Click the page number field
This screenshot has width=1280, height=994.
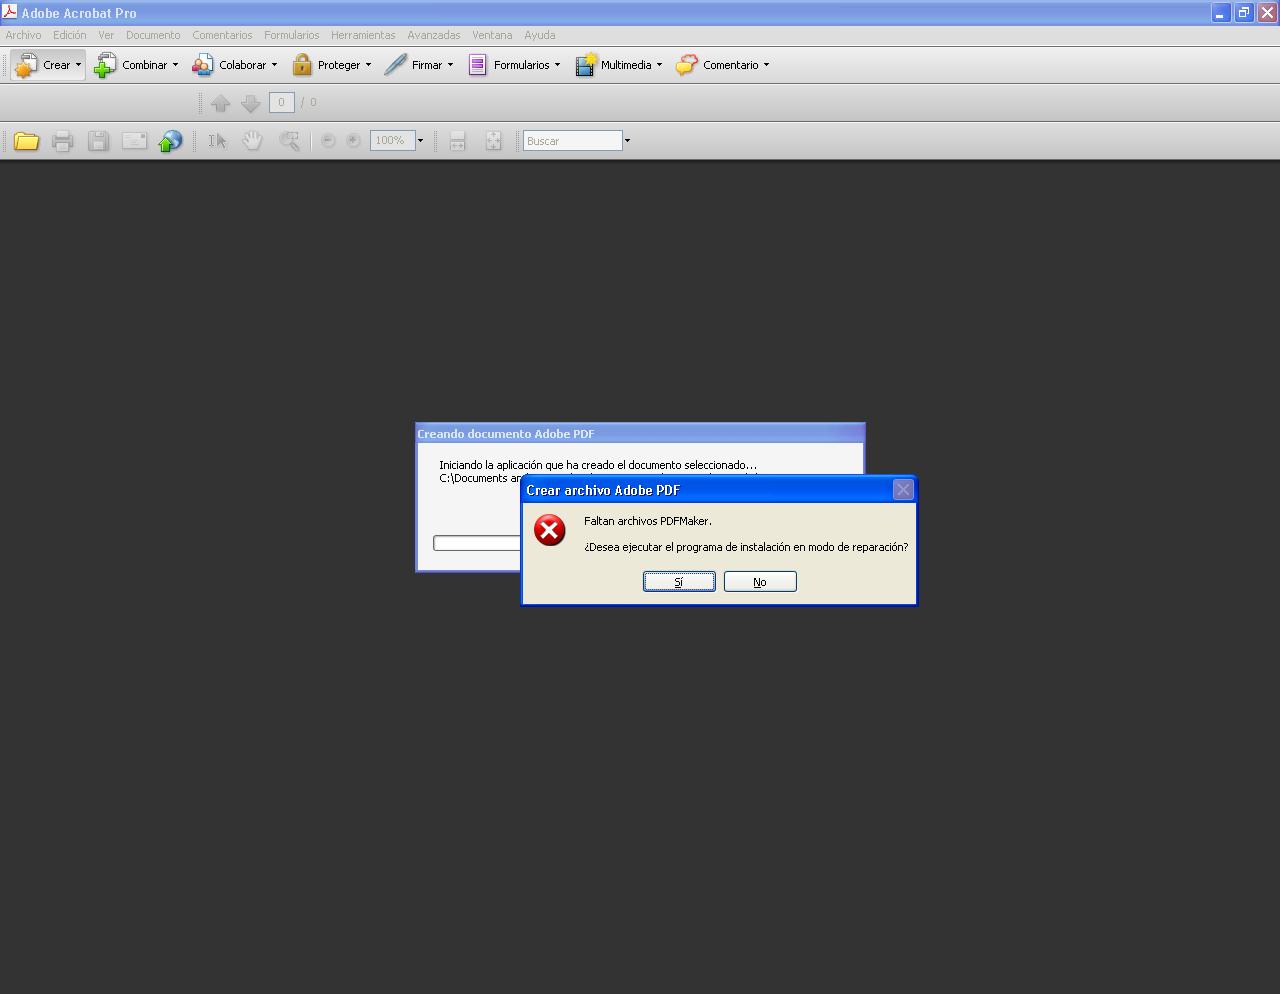(x=281, y=102)
